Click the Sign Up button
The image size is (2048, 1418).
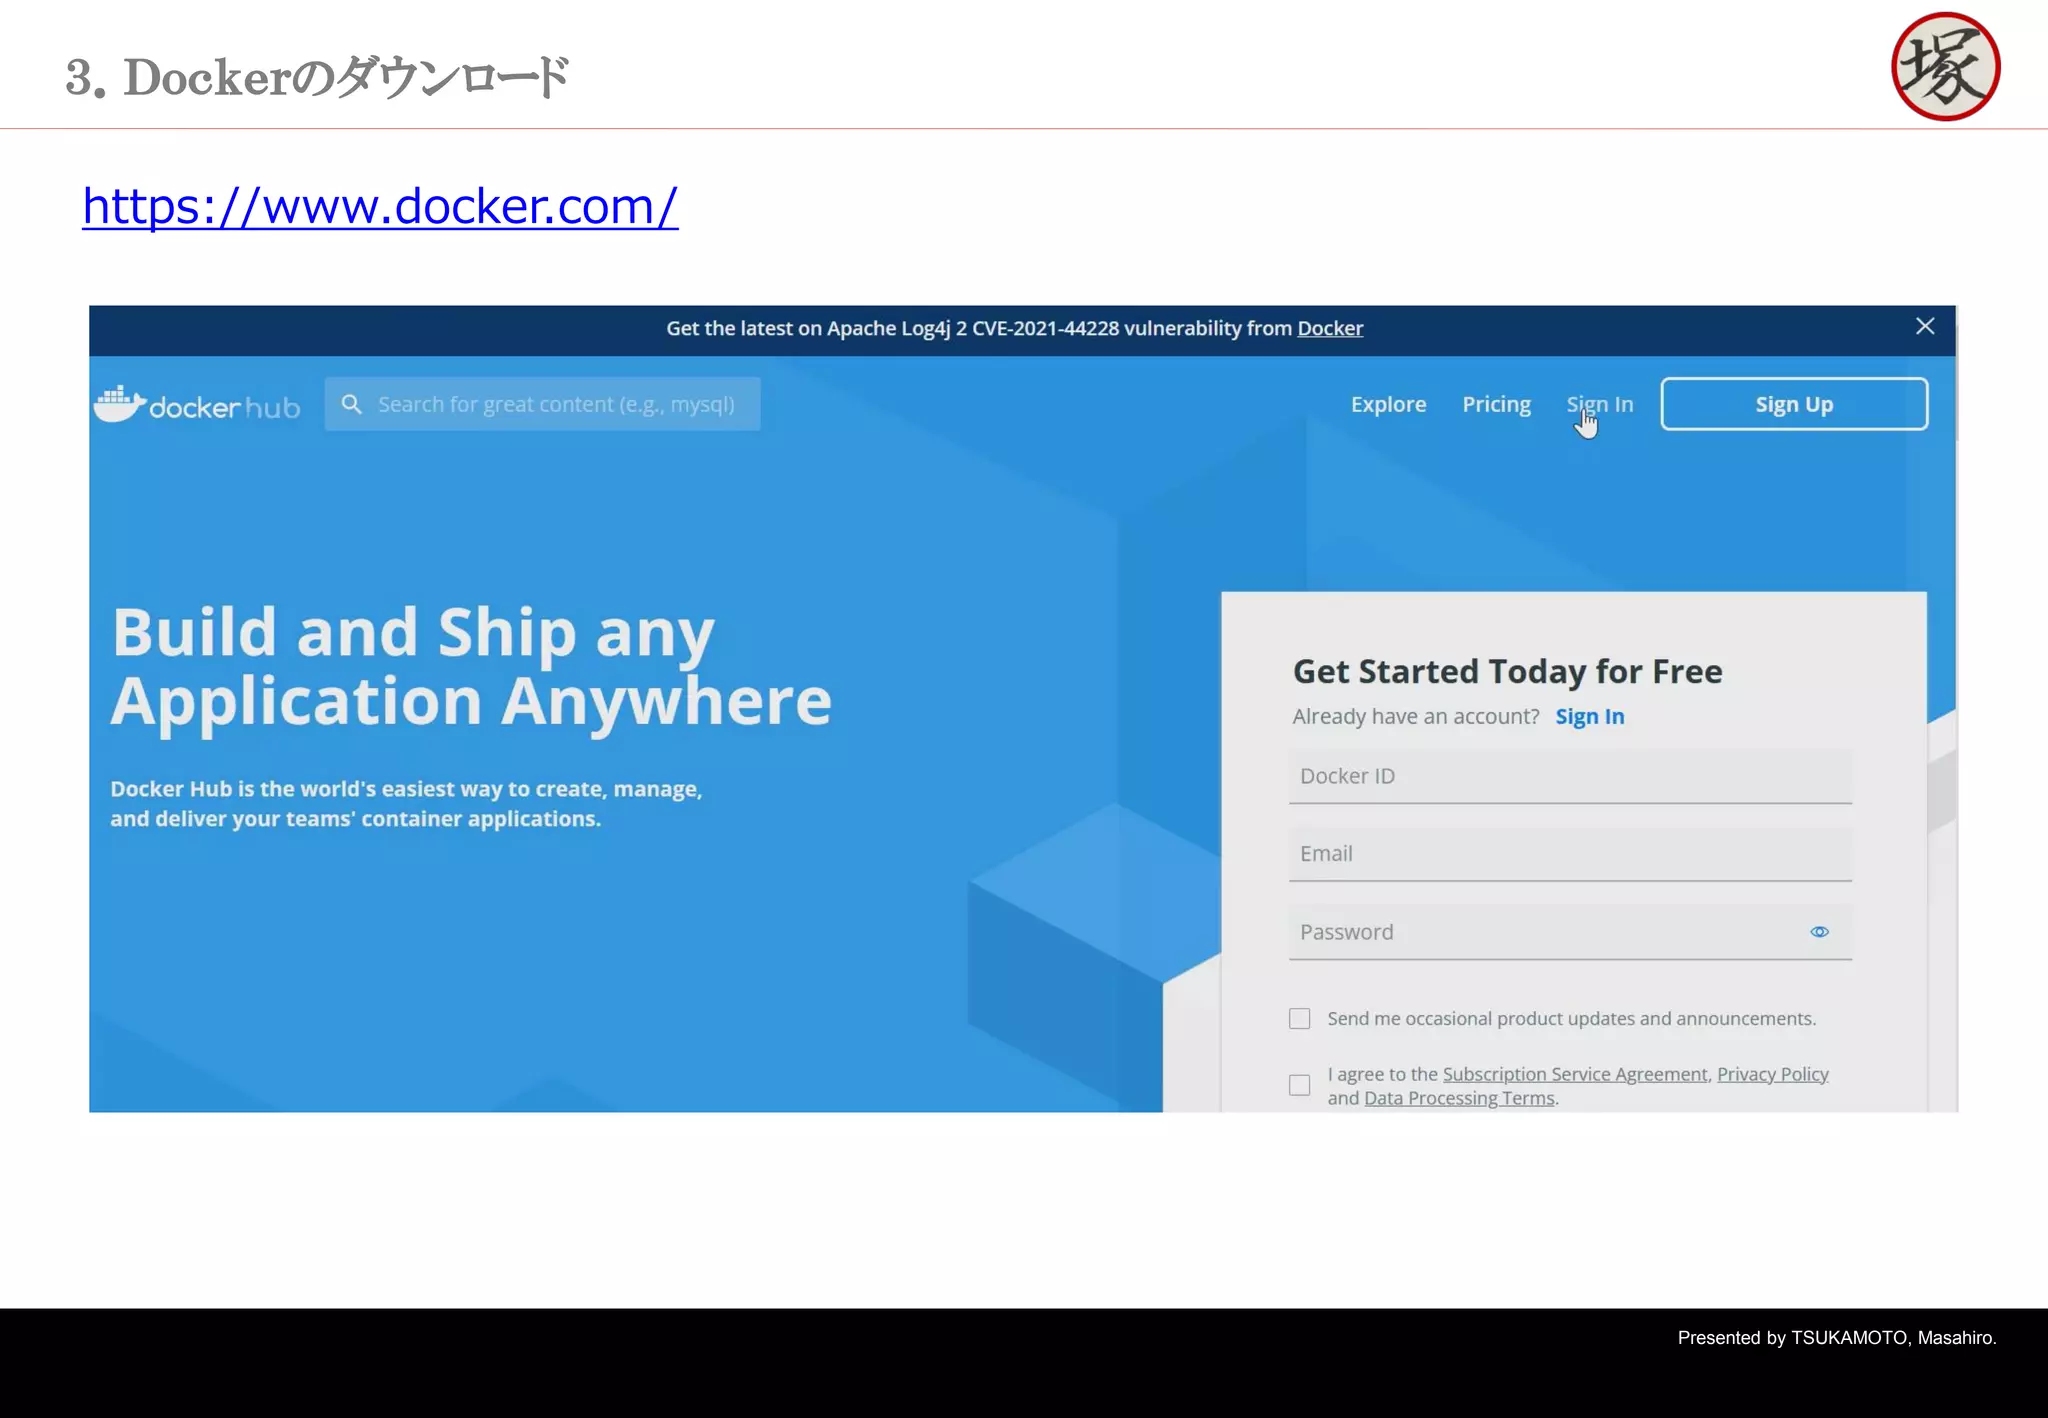coord(1794,404)
